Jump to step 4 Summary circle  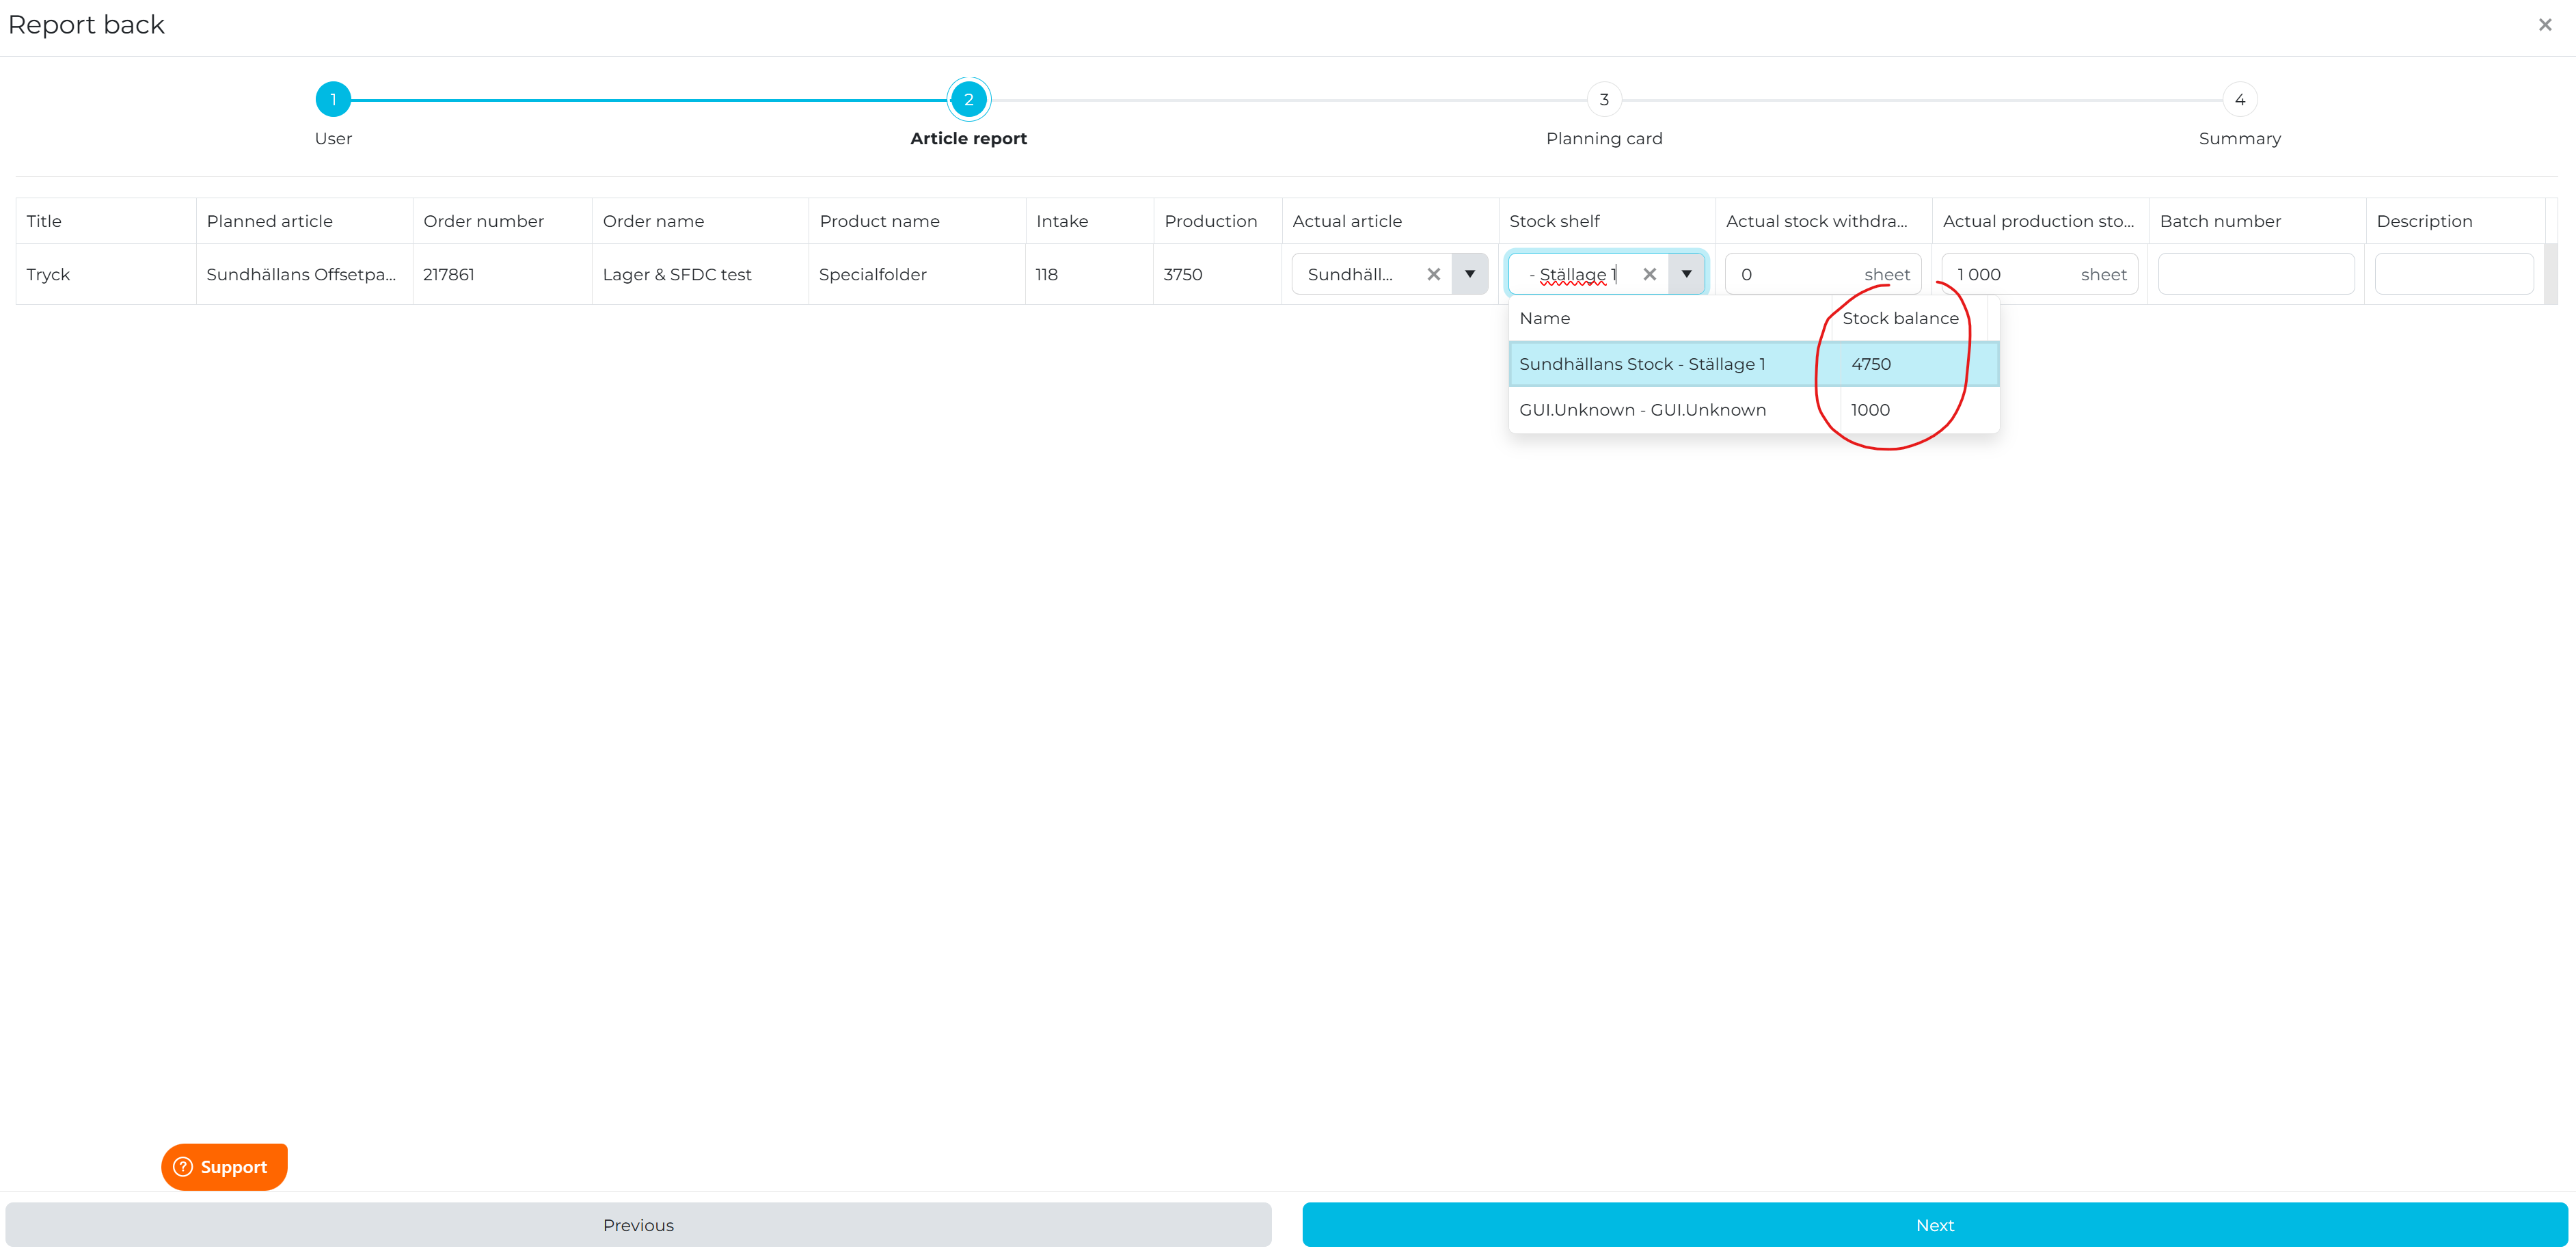coord(2239,100)
